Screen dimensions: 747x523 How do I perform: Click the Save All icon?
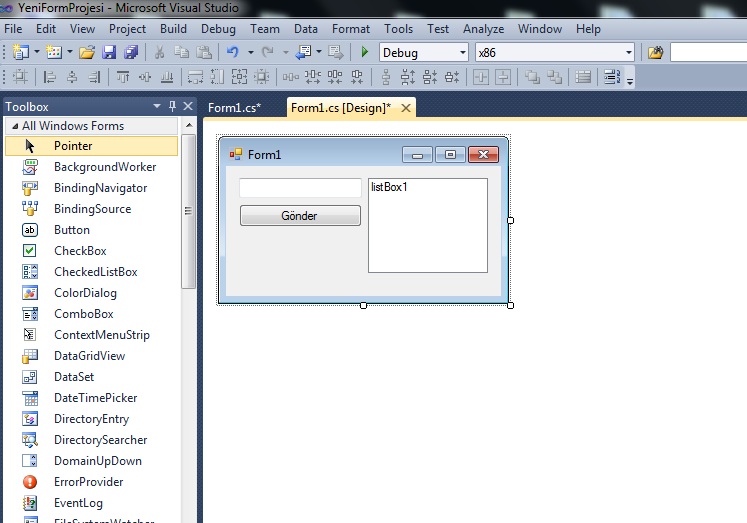tap(131, 52)
